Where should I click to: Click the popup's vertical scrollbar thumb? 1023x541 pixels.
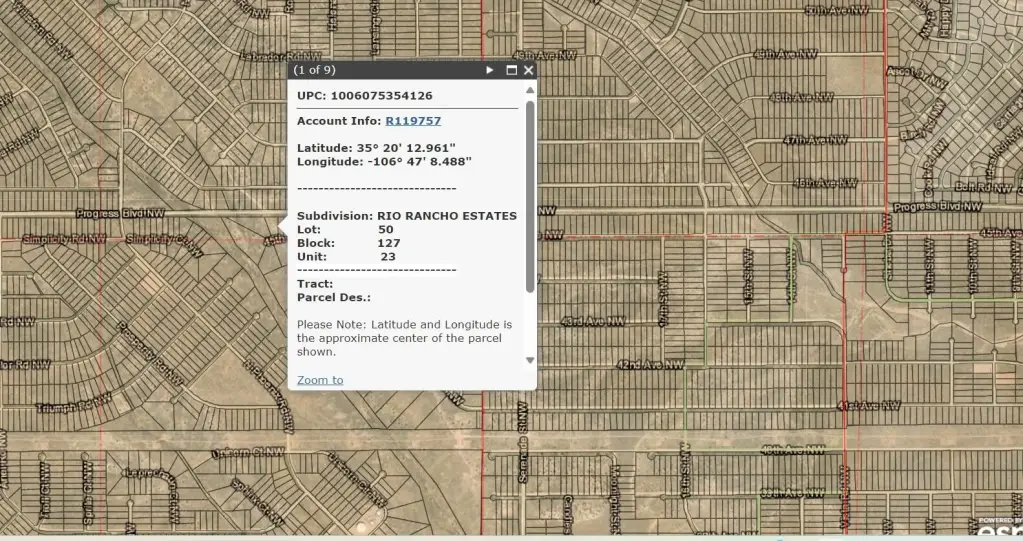tap(530, 195)
